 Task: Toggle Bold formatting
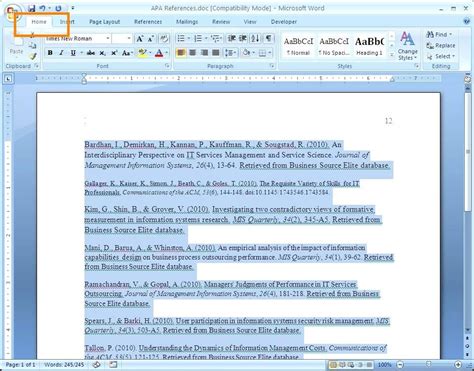tap(50, 53)
